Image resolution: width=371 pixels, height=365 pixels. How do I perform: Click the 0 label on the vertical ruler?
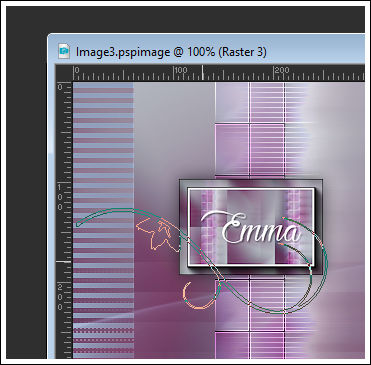coord(60,87)
